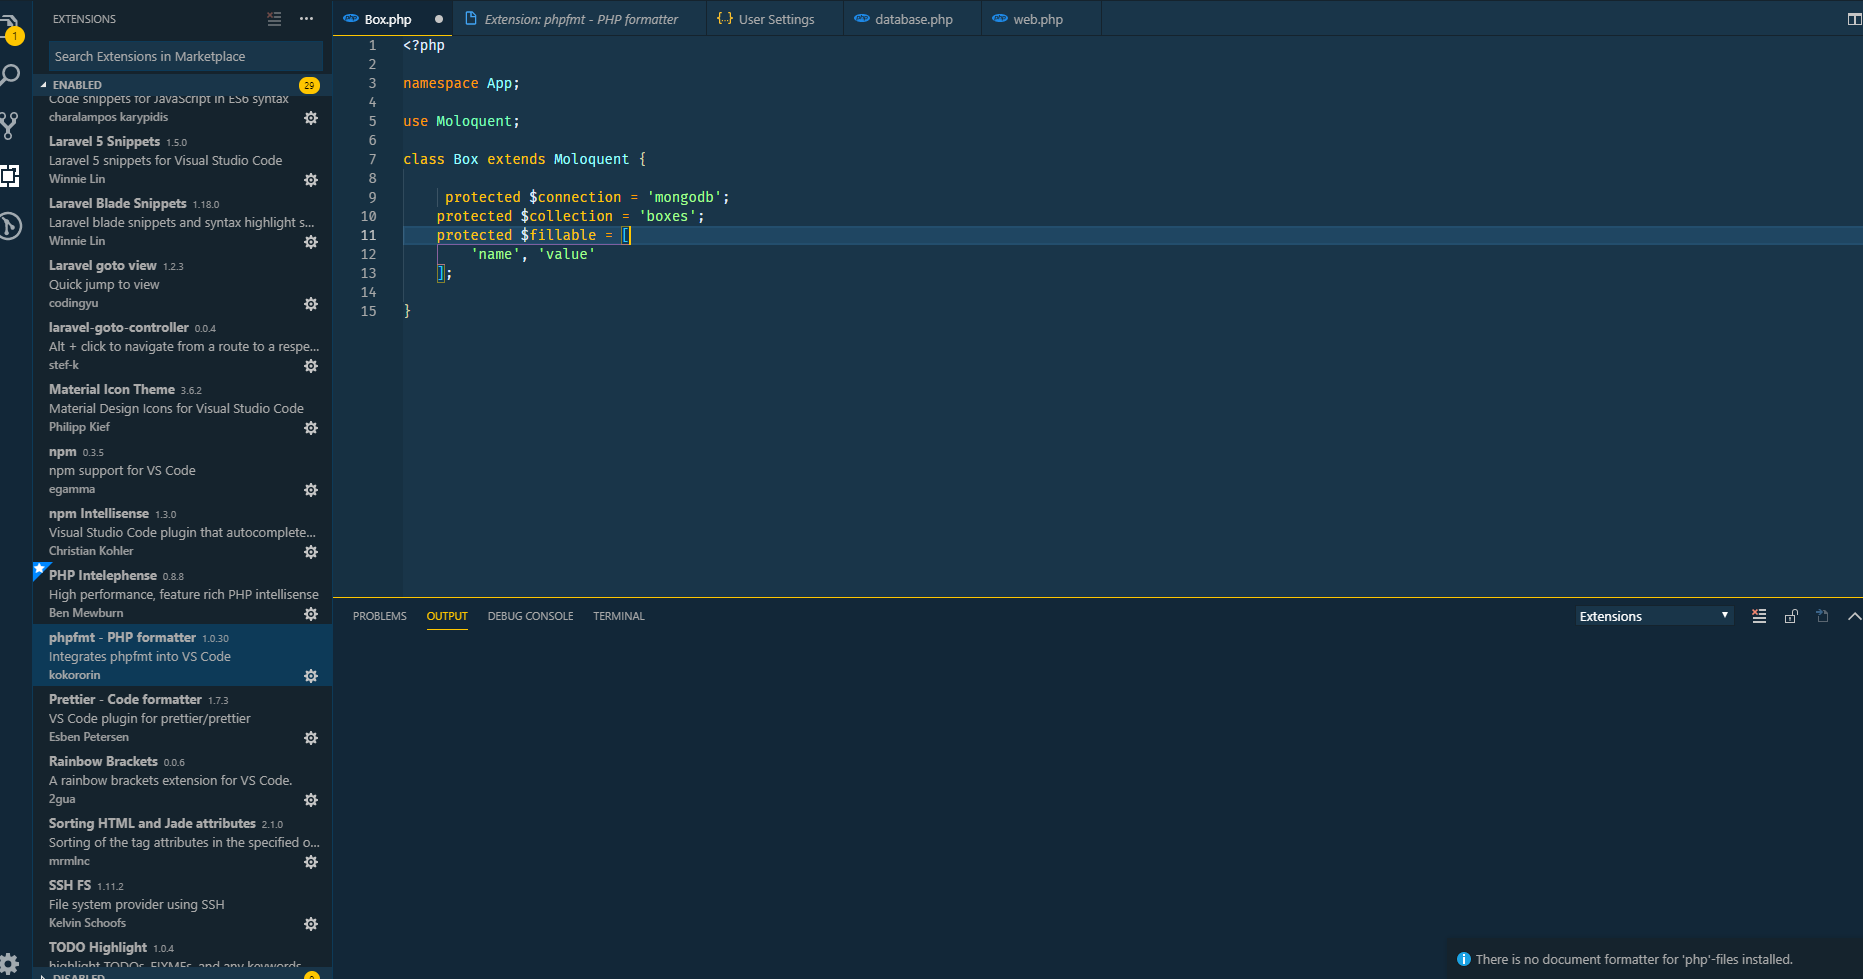Maximize the bottom panel with the chevron
This screenshot has width=1863, height=979.
pos(1853,616)
